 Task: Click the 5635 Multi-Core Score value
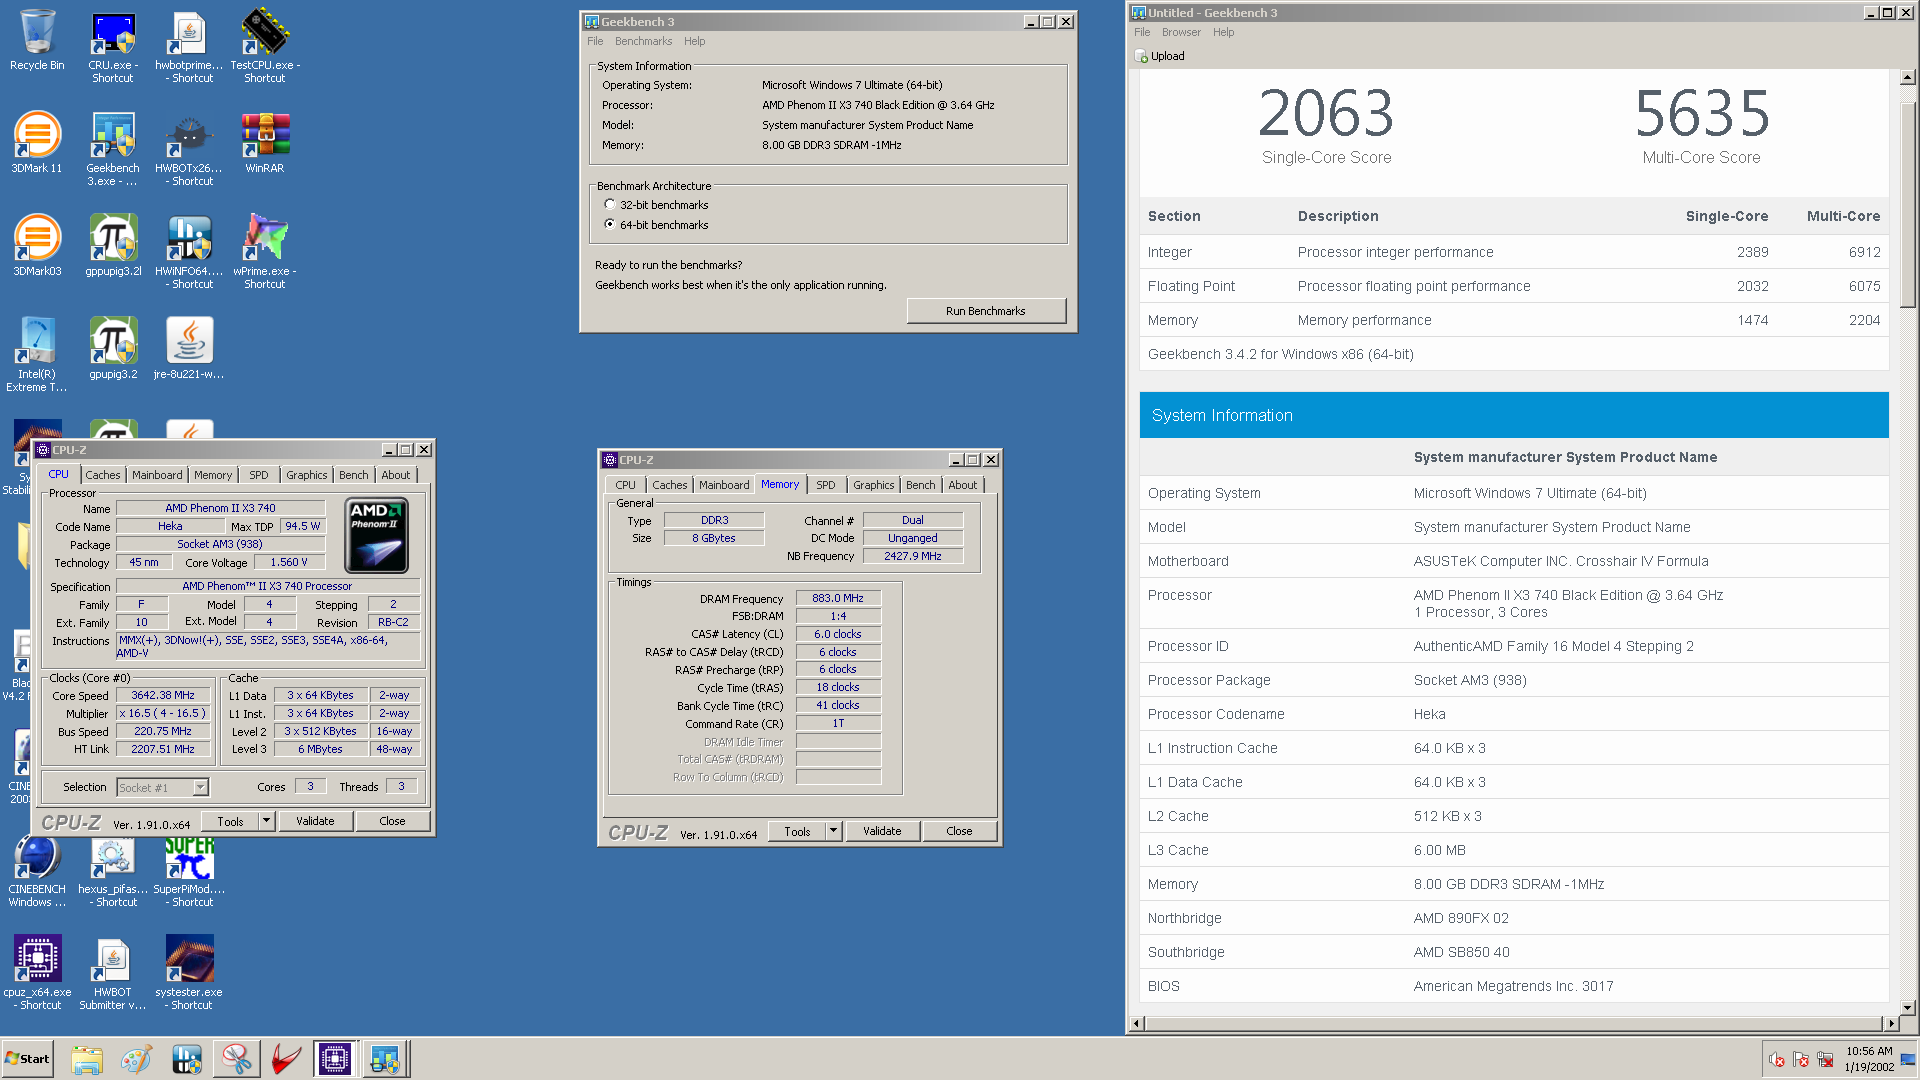coord(1701,113)
